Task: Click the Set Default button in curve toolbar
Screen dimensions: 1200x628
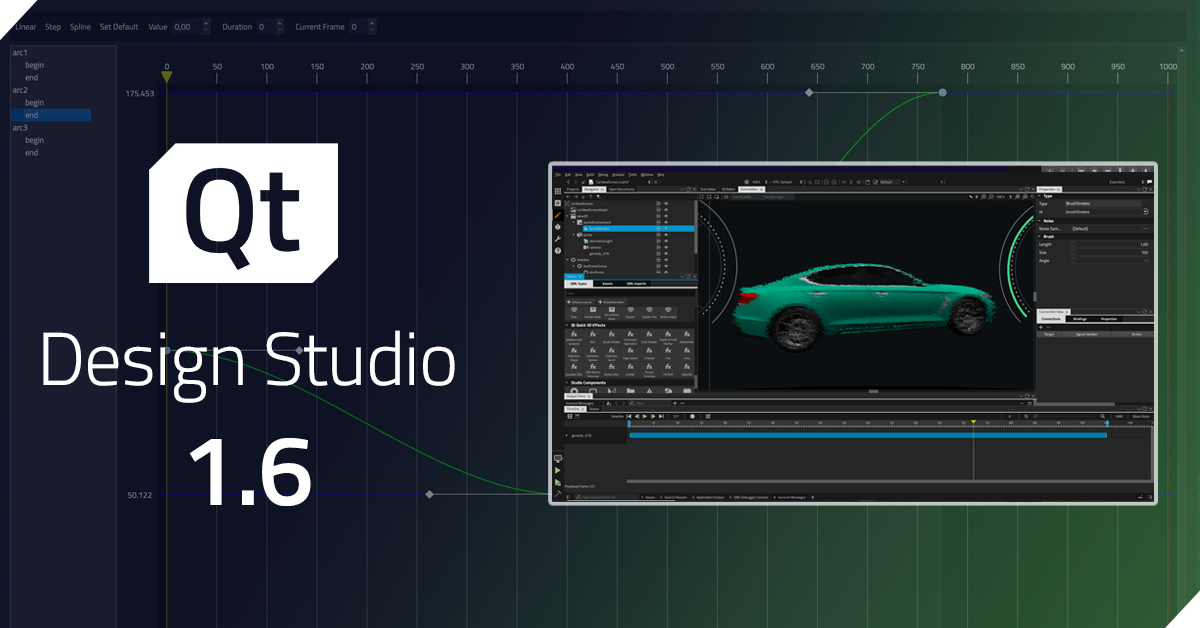Action: pyautogui.click(x=119, y=27)
